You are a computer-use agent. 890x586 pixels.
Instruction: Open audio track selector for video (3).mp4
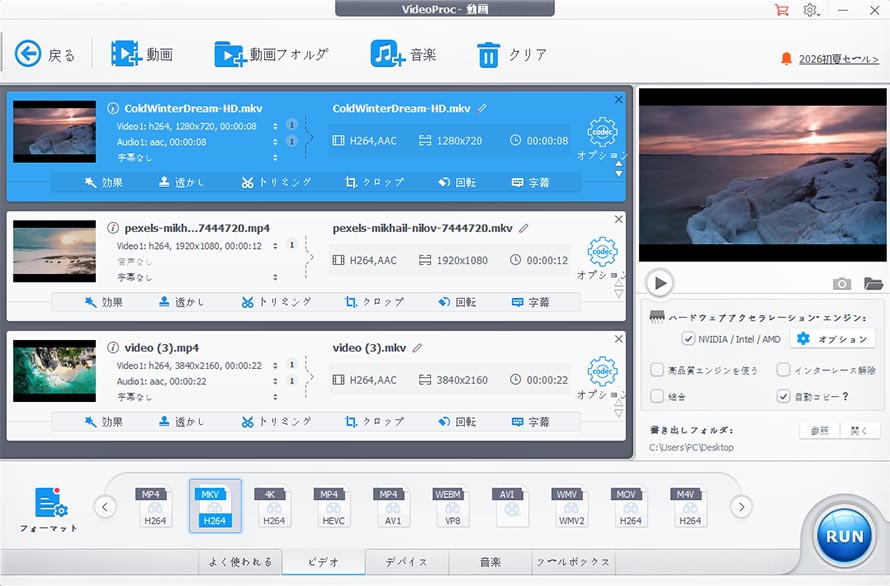275,382
